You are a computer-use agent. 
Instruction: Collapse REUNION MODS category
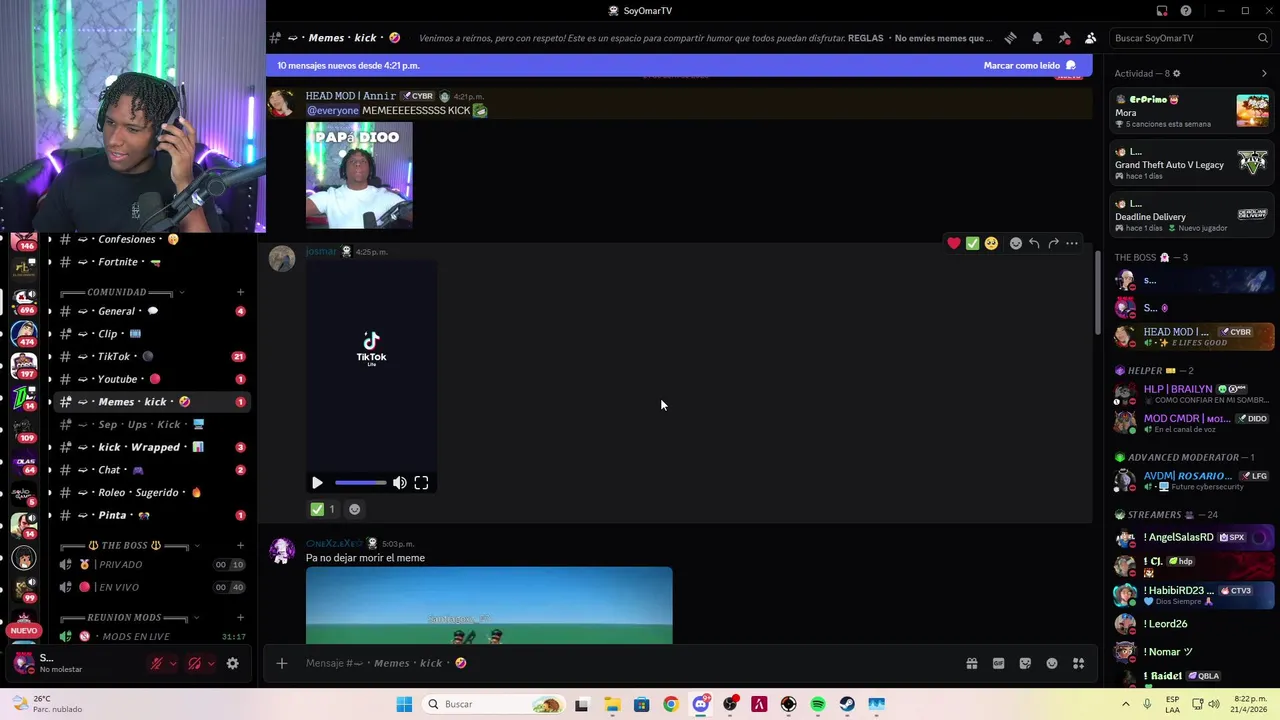pyautogui.click(x=130, y=617)
